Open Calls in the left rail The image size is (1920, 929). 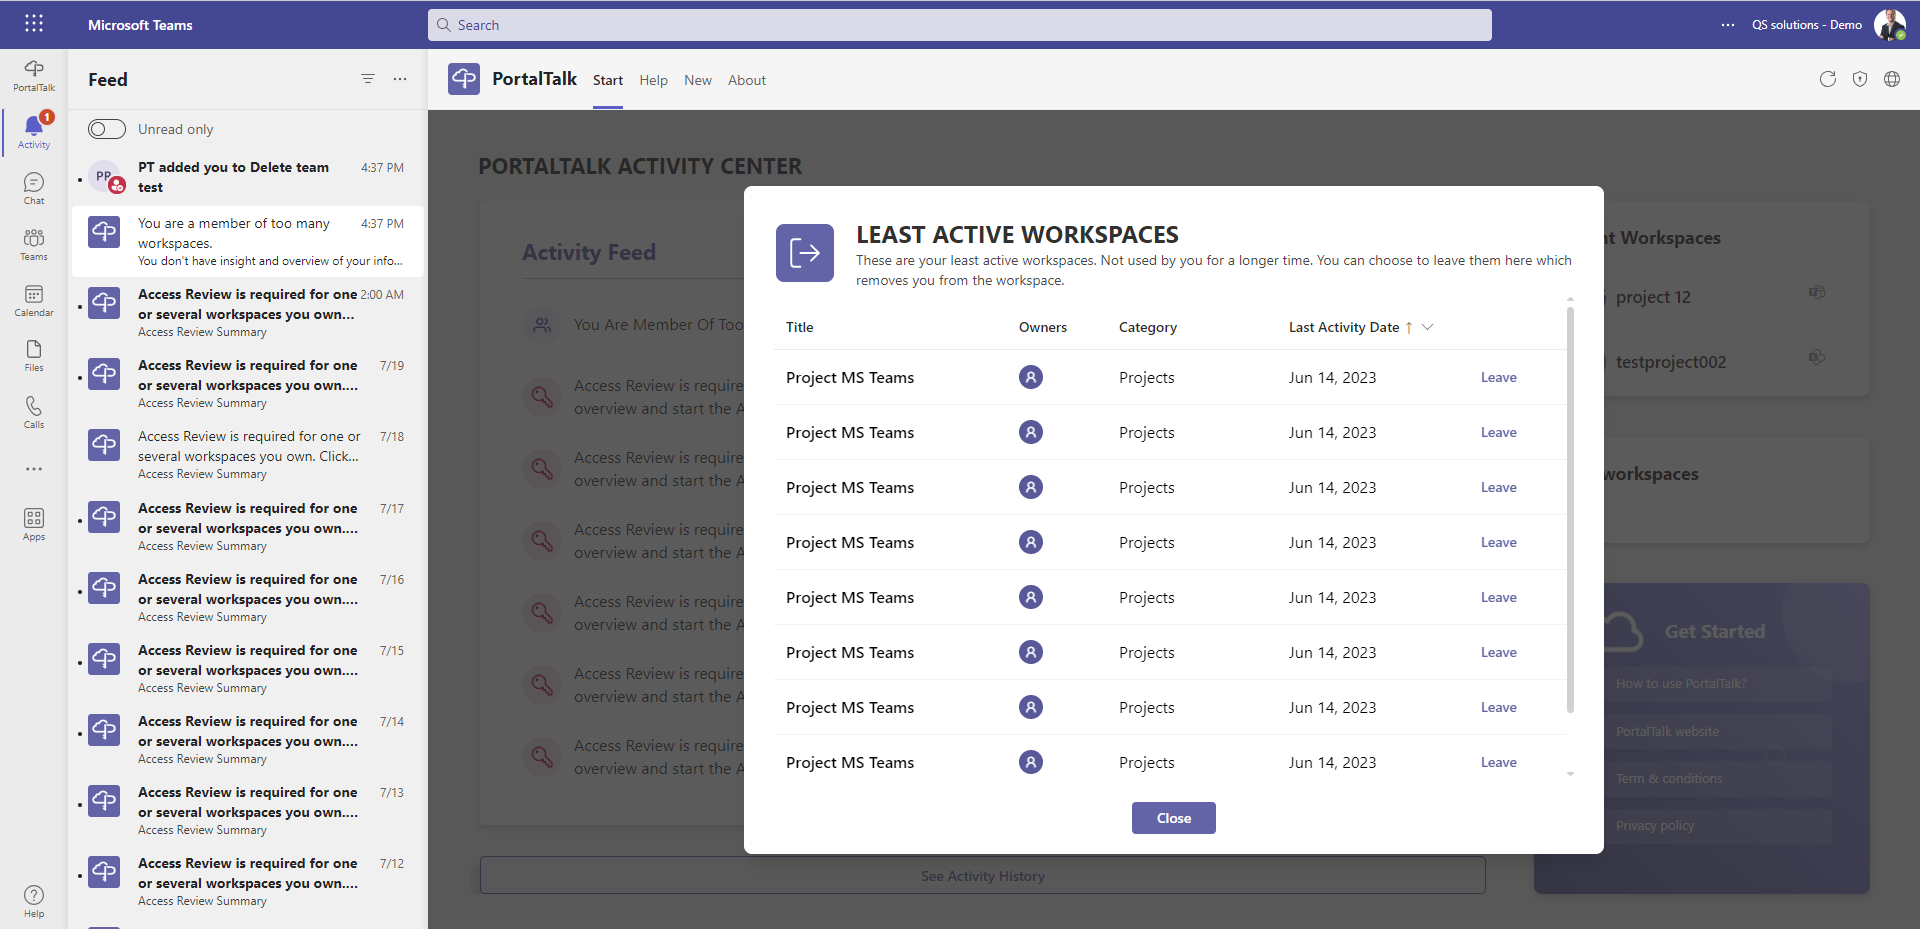34,412
